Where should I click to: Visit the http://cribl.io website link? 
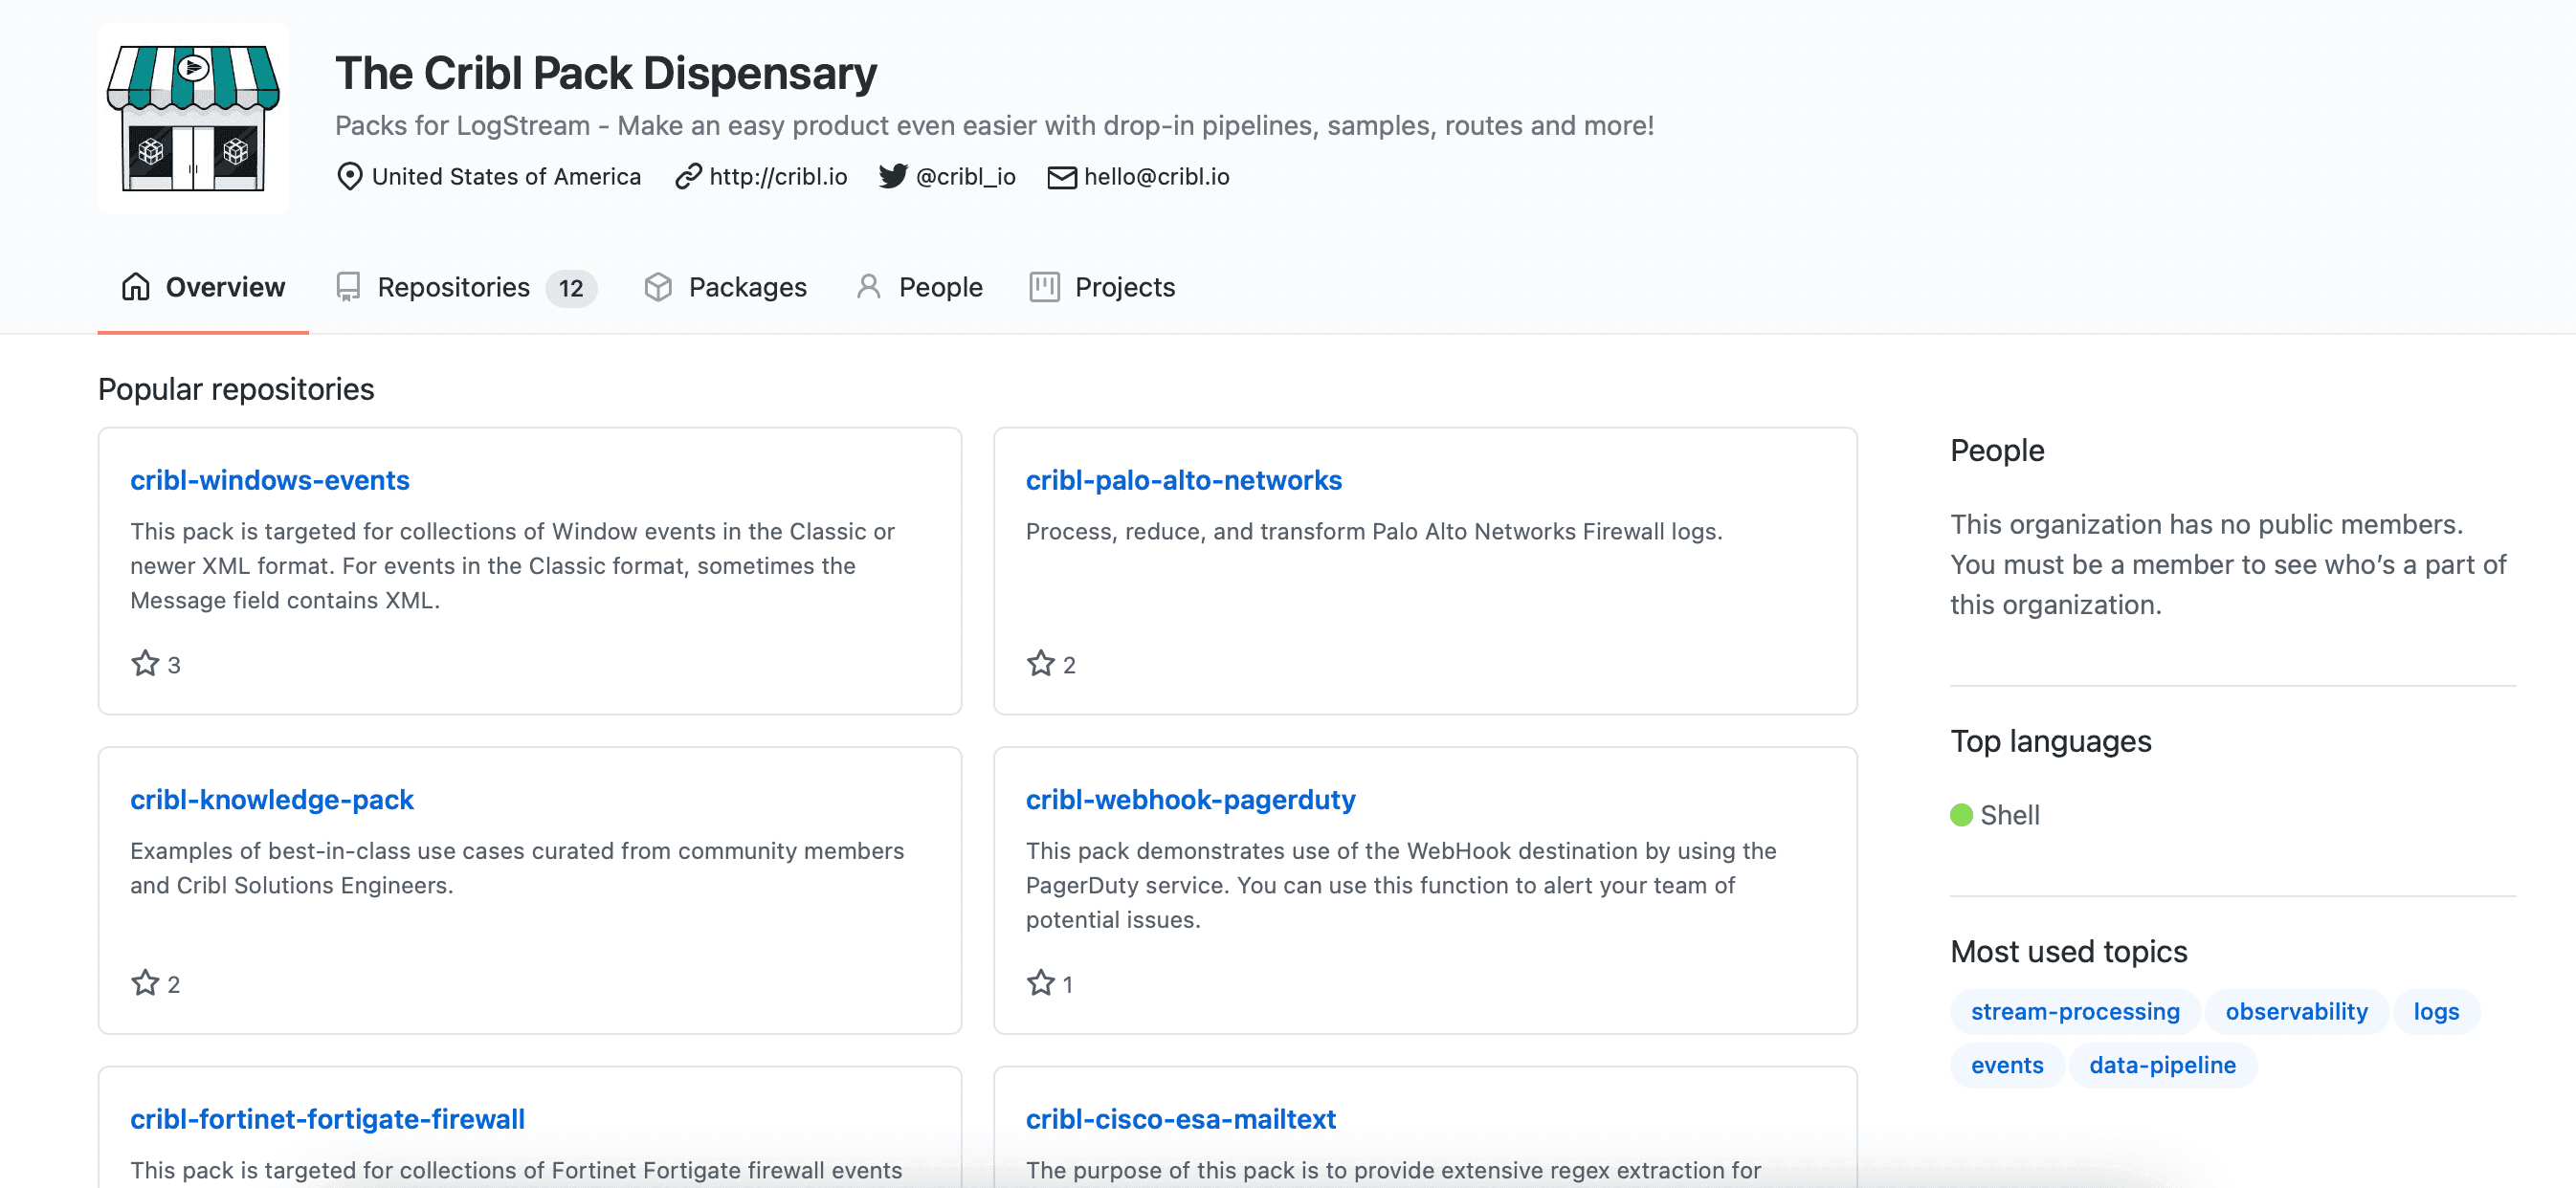coord(778,177)
